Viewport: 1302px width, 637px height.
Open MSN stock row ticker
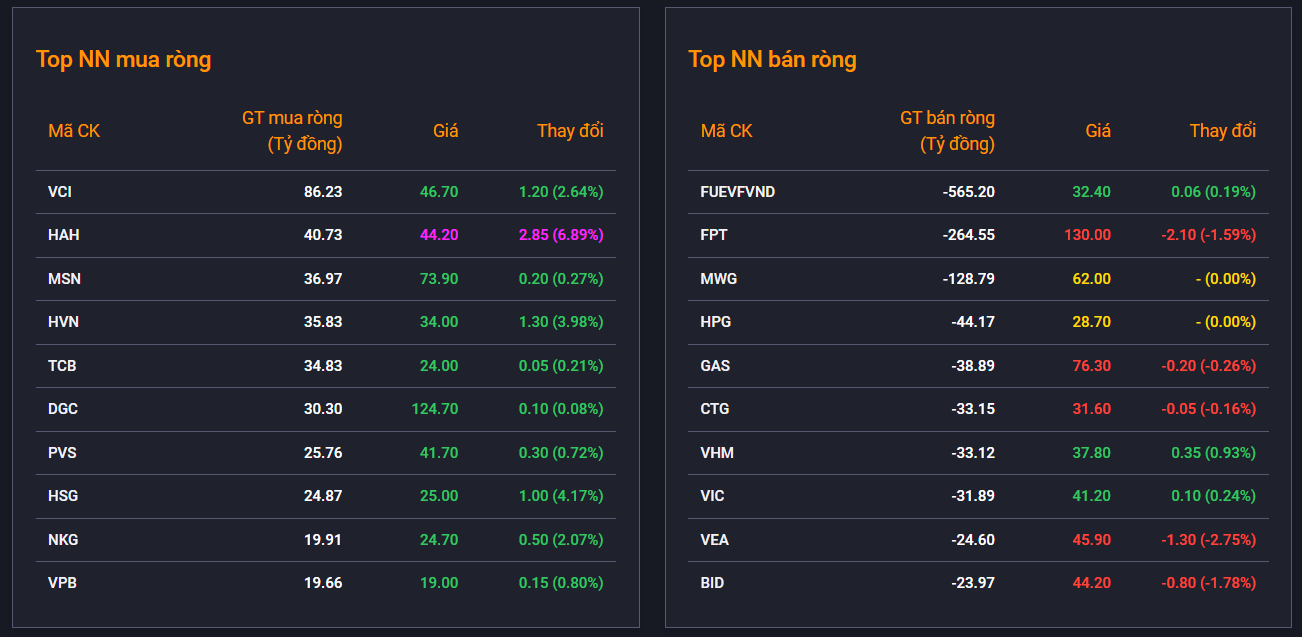tap(64, 279)
